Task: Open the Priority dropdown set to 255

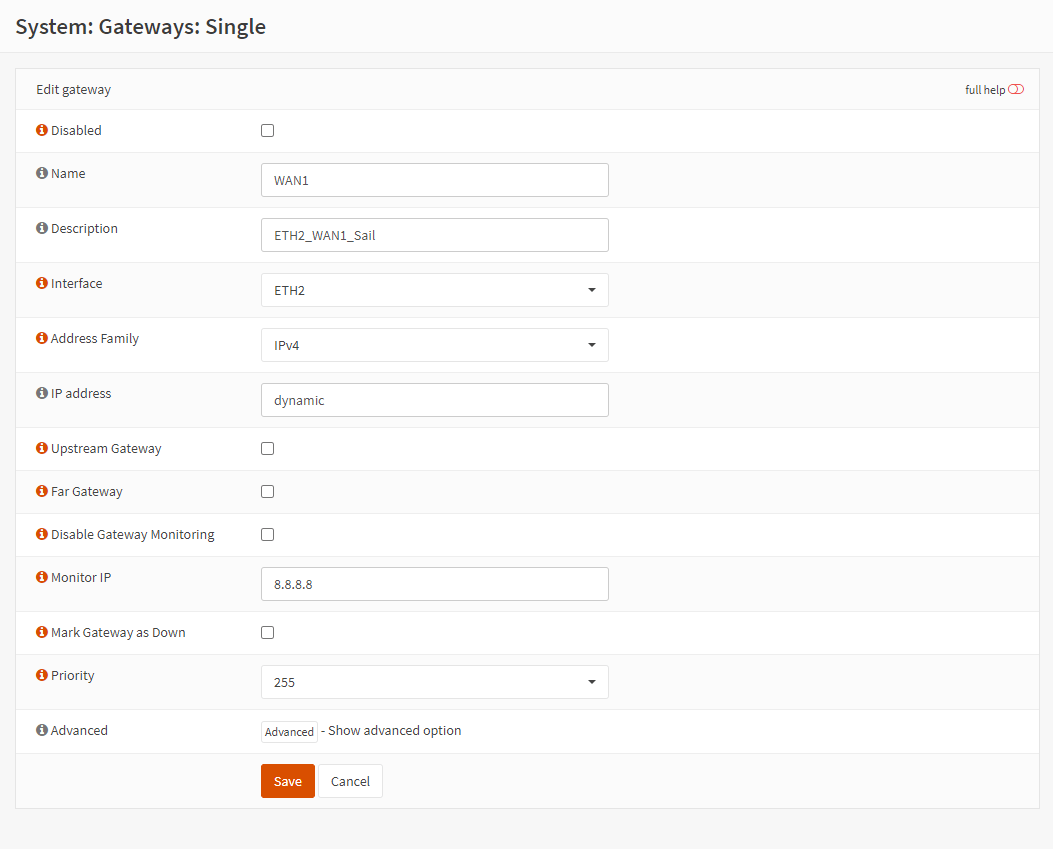Action: 434,682
